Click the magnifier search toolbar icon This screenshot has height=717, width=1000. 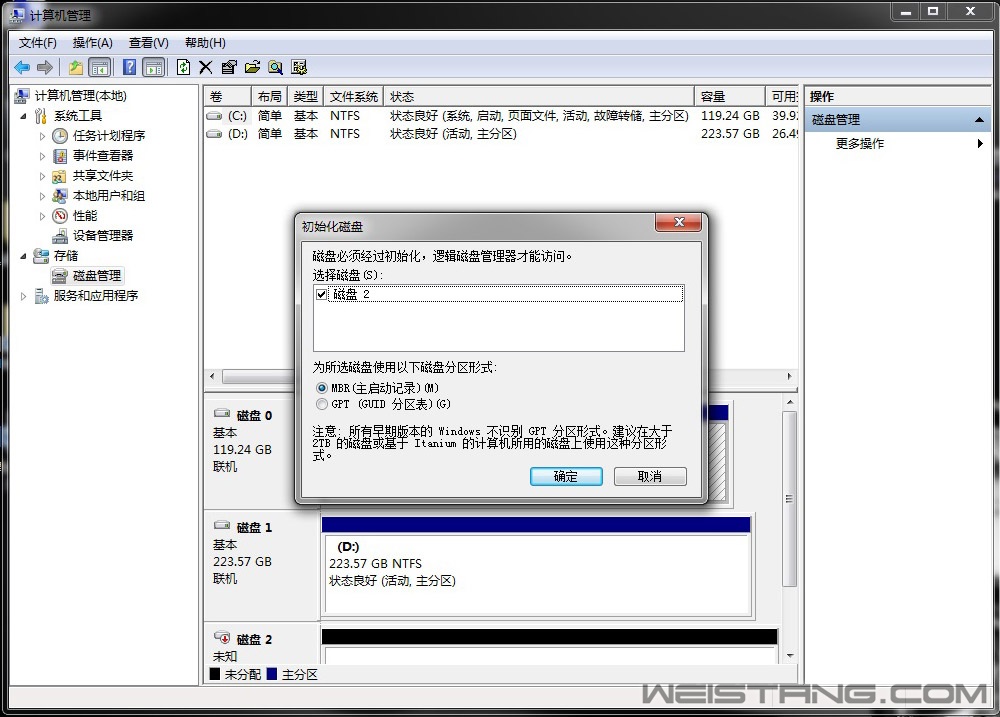coord(275,67)
